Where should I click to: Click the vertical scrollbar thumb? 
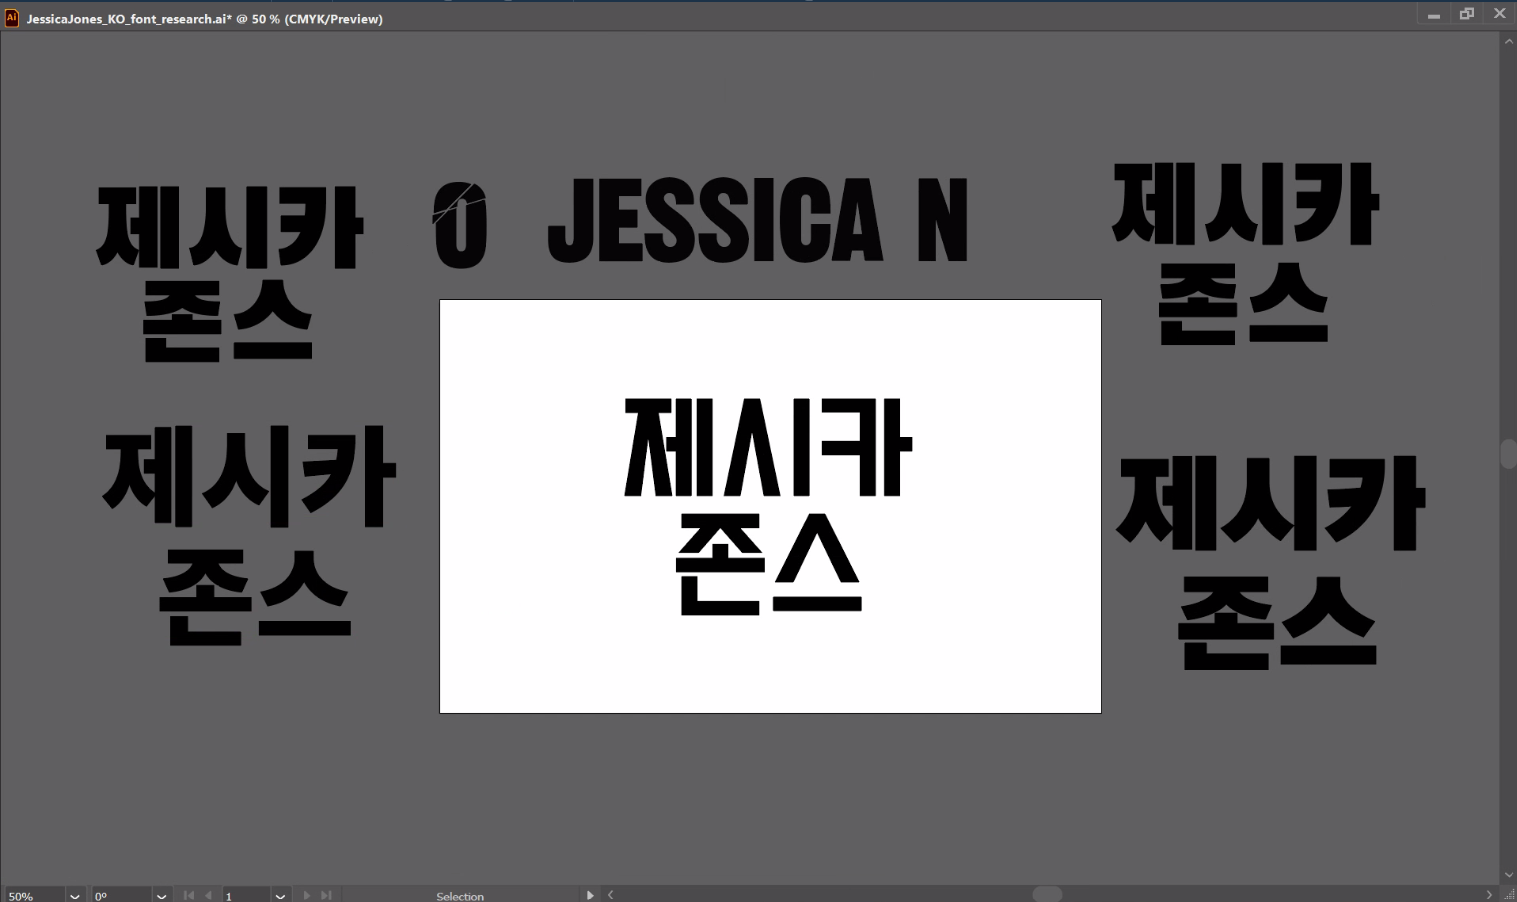click(x=1508, y=453)
